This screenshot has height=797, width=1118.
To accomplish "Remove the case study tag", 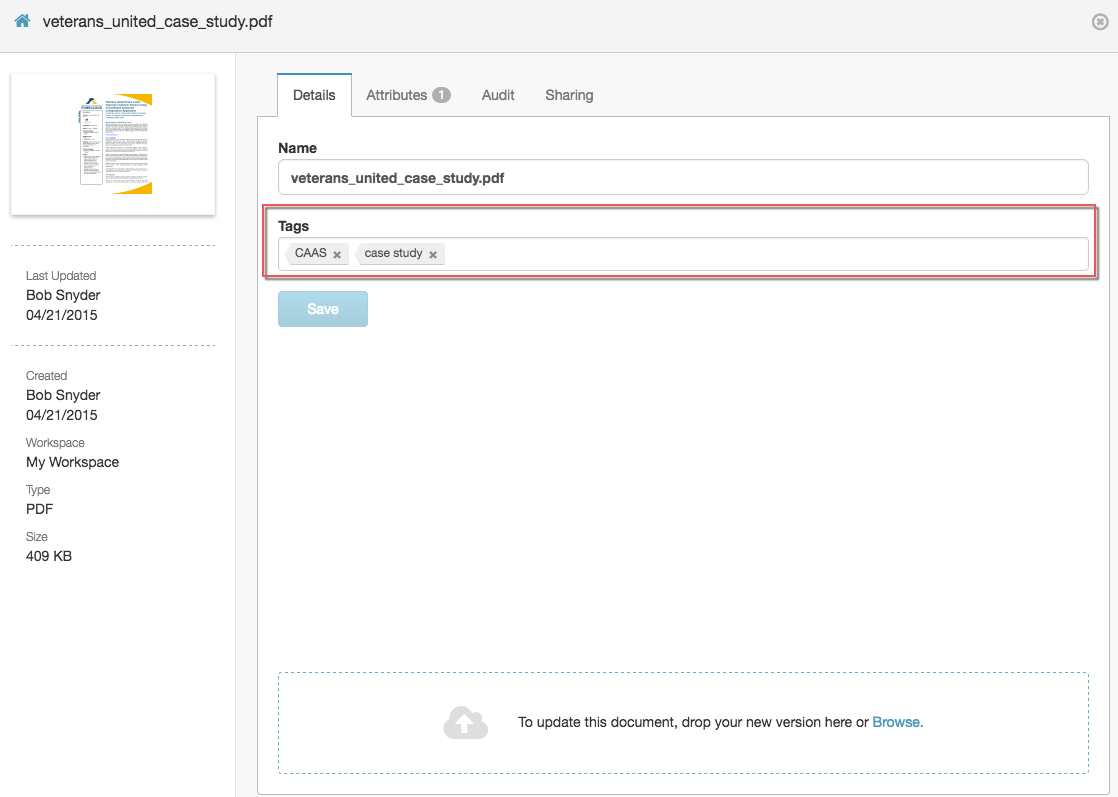I will pyautogui.click(x=433, y=254).
